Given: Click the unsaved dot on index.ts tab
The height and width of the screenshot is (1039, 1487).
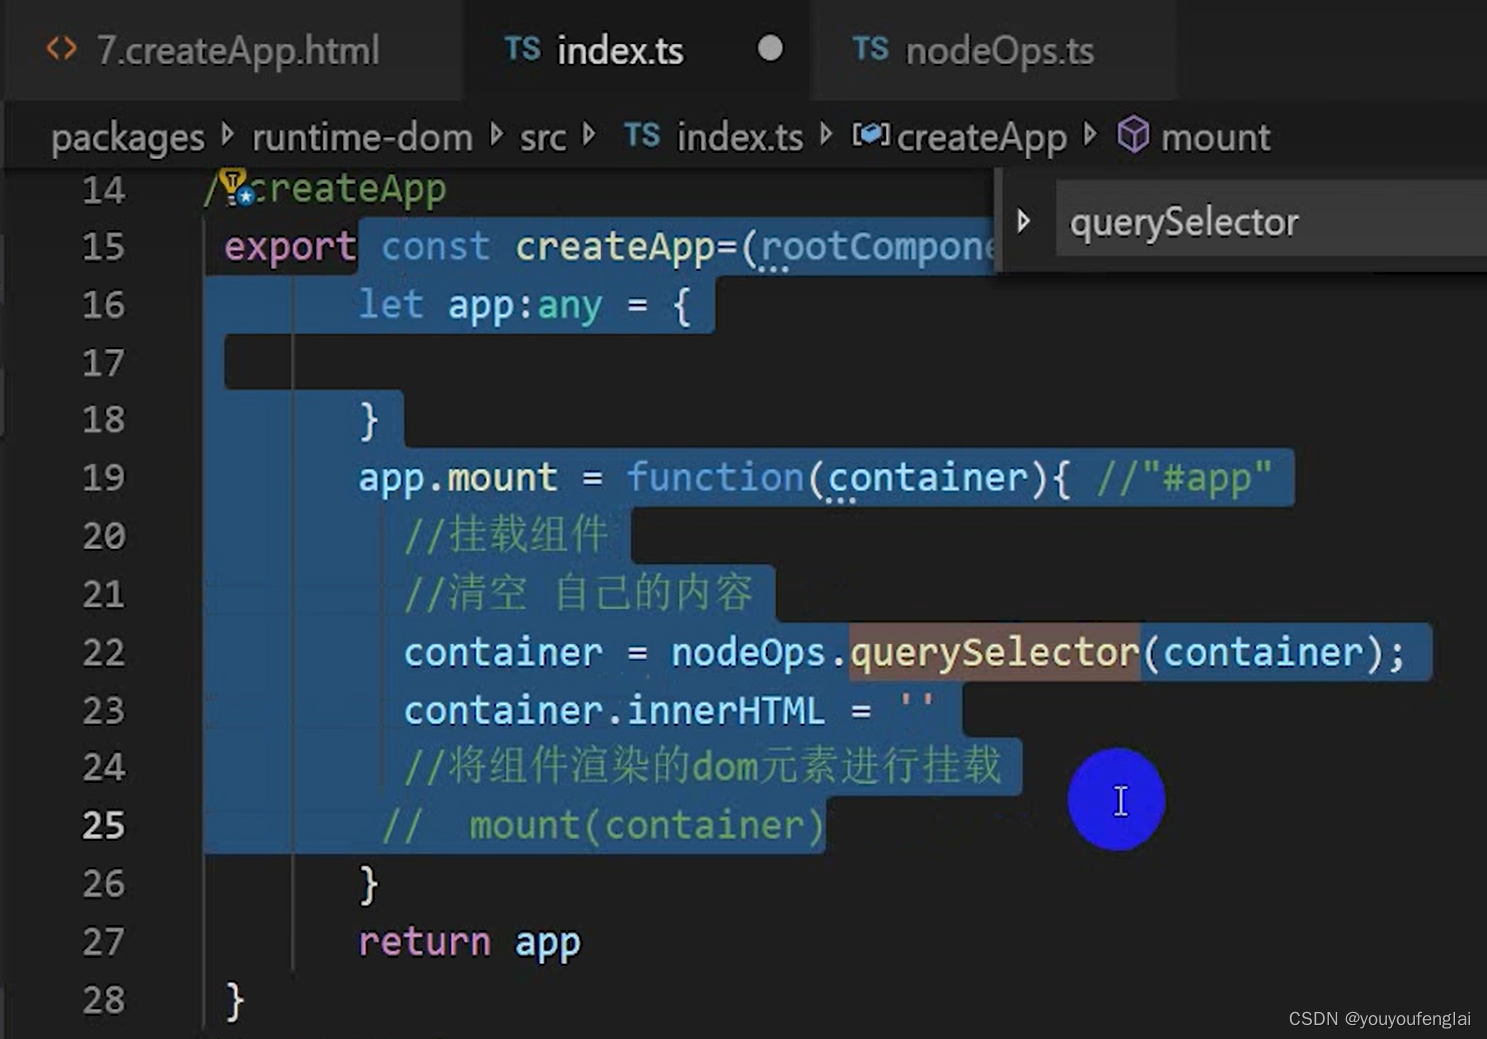Looking at the screenshot, I should [770, 48].
